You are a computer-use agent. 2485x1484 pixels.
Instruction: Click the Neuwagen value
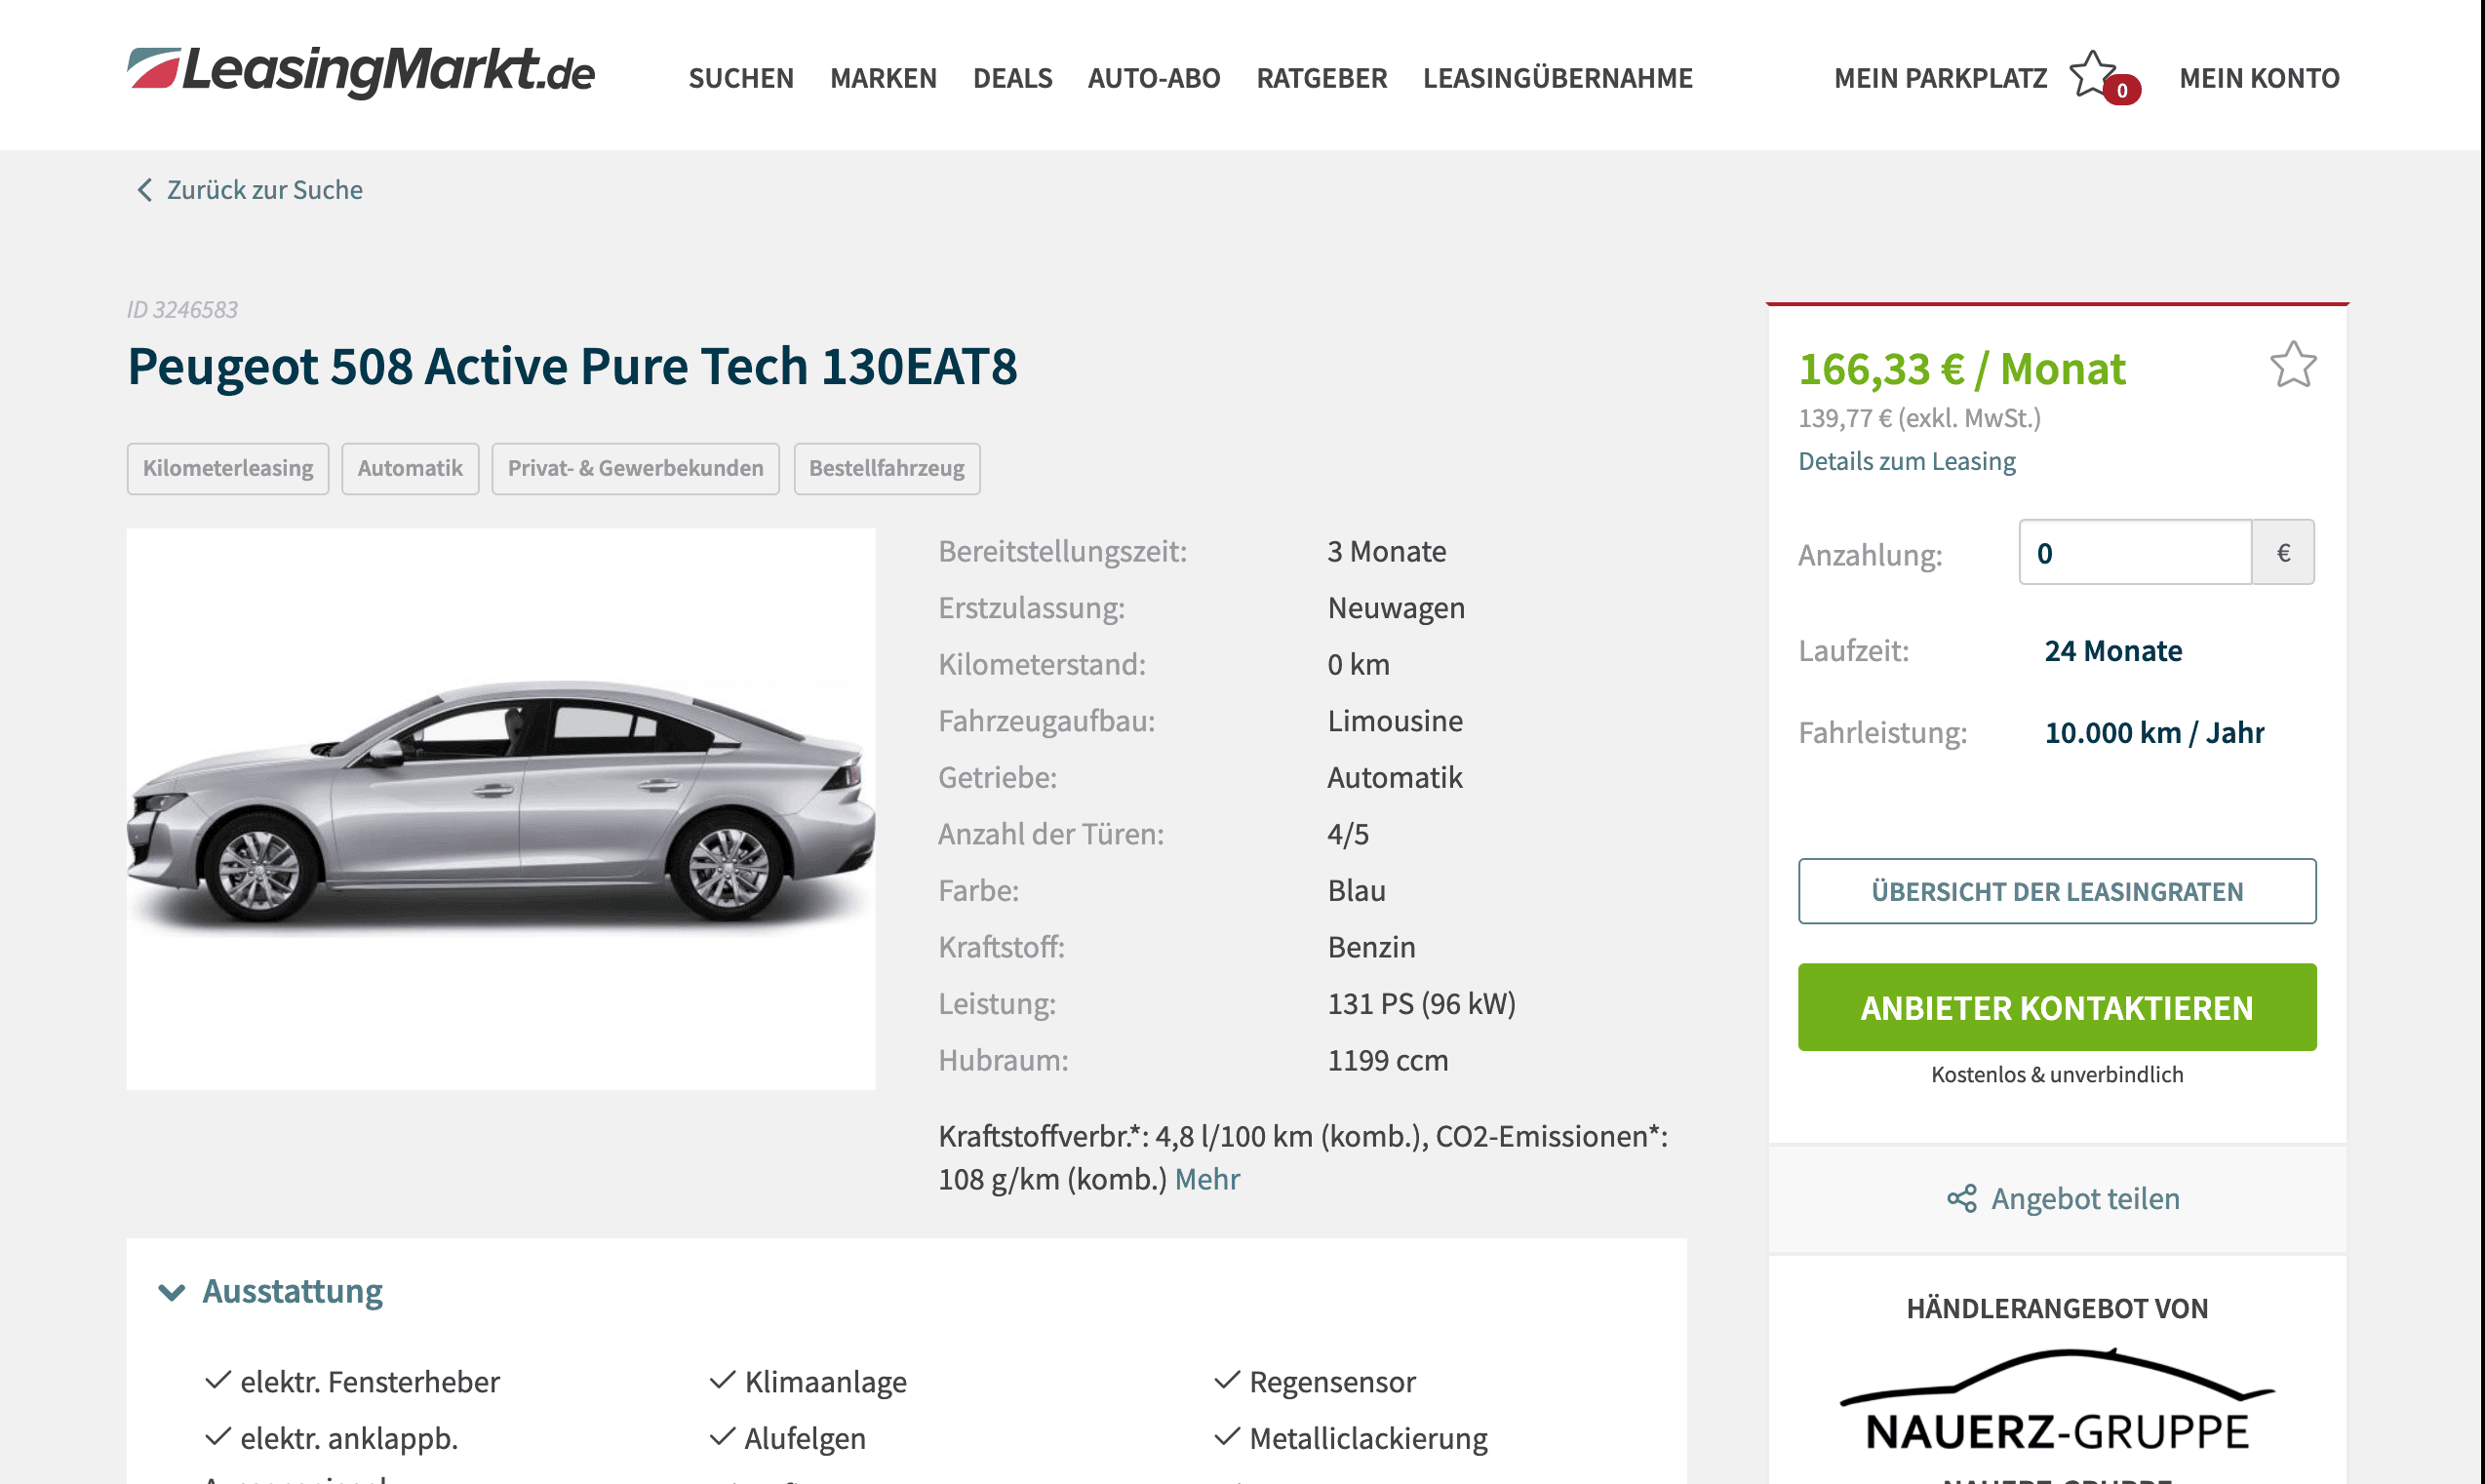(x=1395, y=608)
